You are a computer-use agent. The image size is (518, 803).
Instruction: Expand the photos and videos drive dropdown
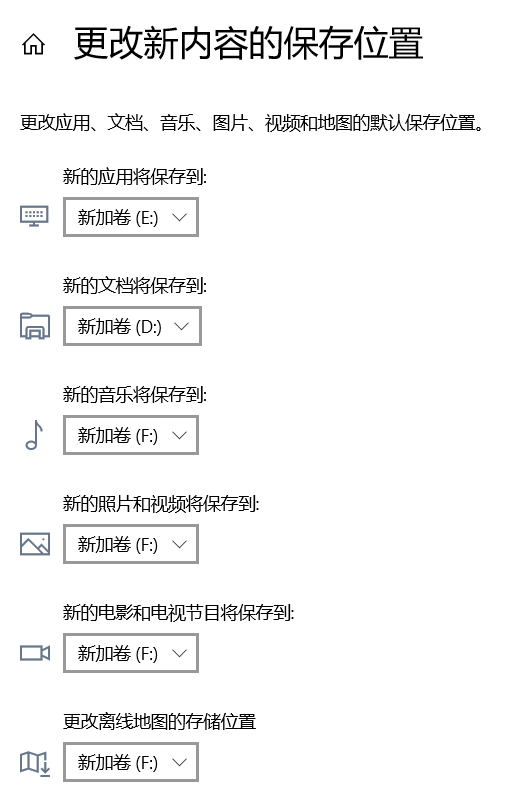(131, 544)
